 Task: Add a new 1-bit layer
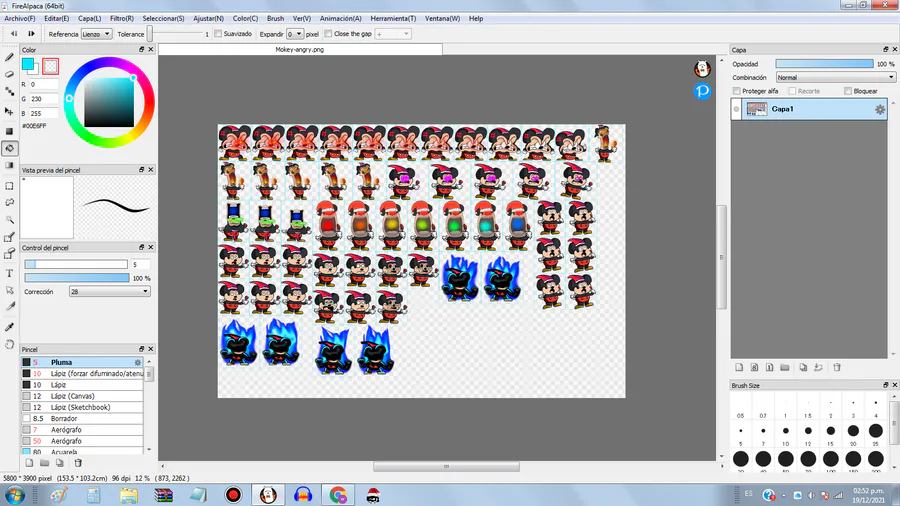pyautogui.click(x=769, y=367)
